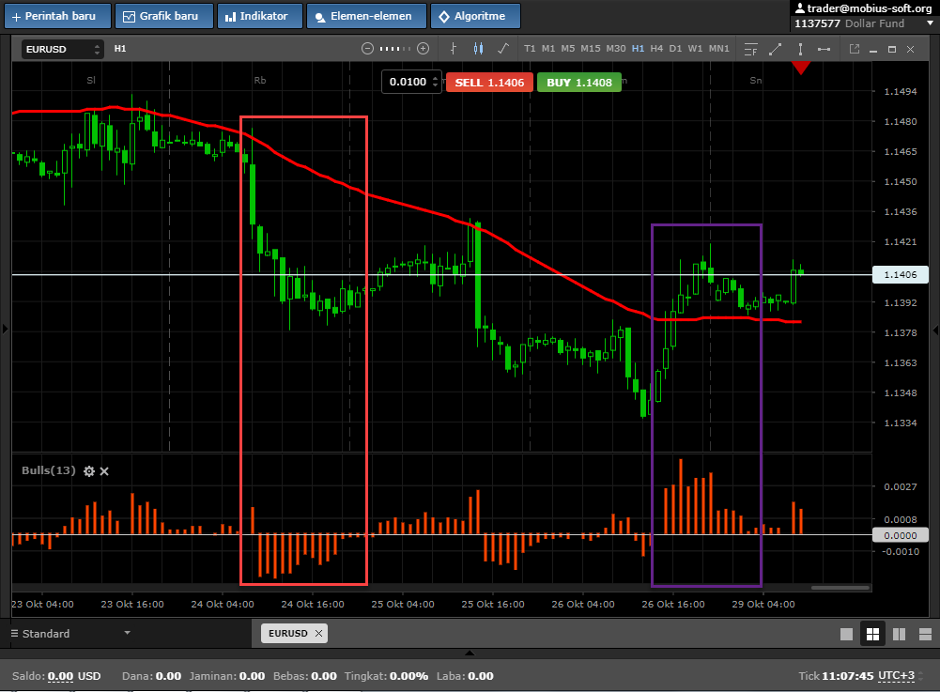Click the Tick 11:07:45 time display

pos(836,676)
